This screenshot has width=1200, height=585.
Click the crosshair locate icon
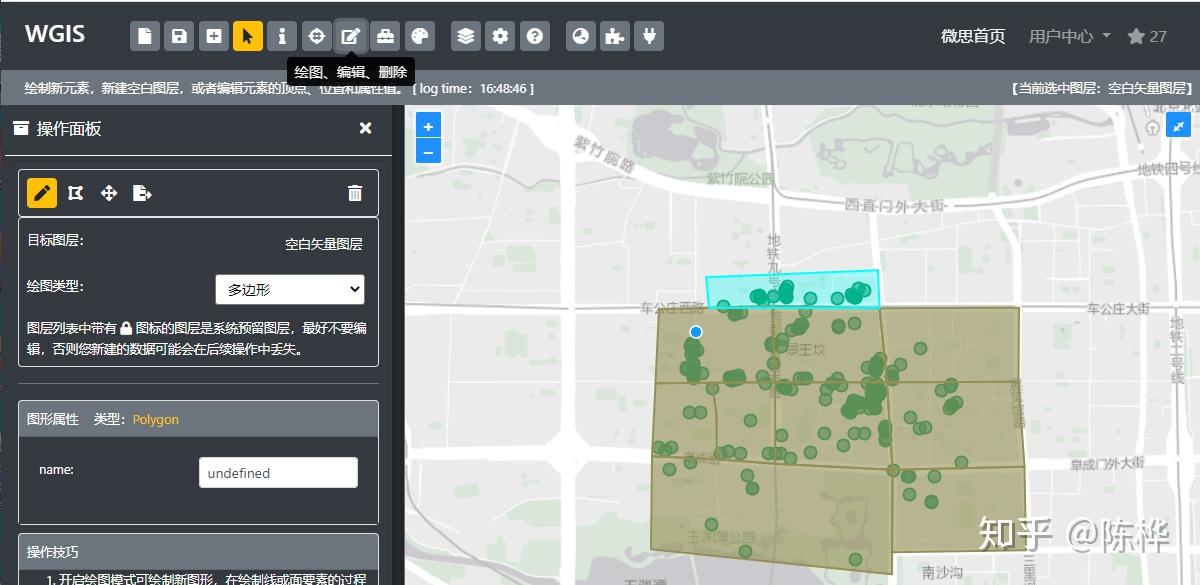click(x=316, y=36)
